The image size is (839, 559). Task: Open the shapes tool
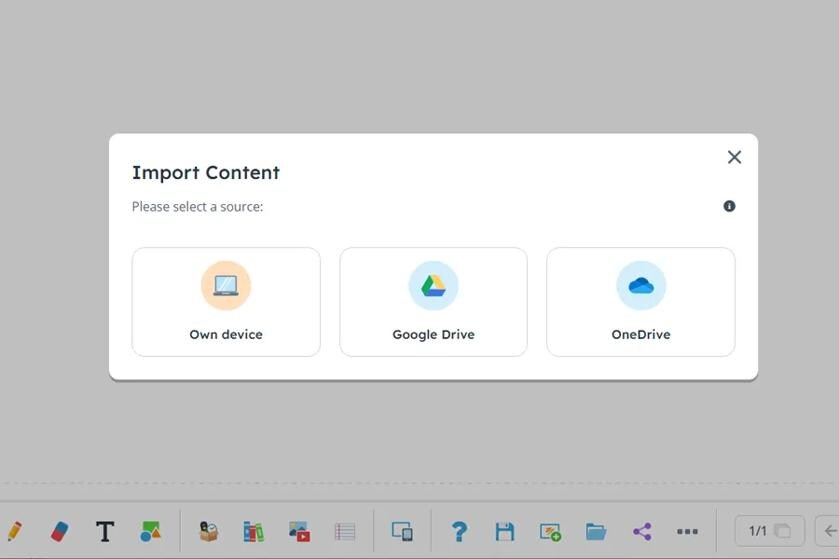(150, 531)
